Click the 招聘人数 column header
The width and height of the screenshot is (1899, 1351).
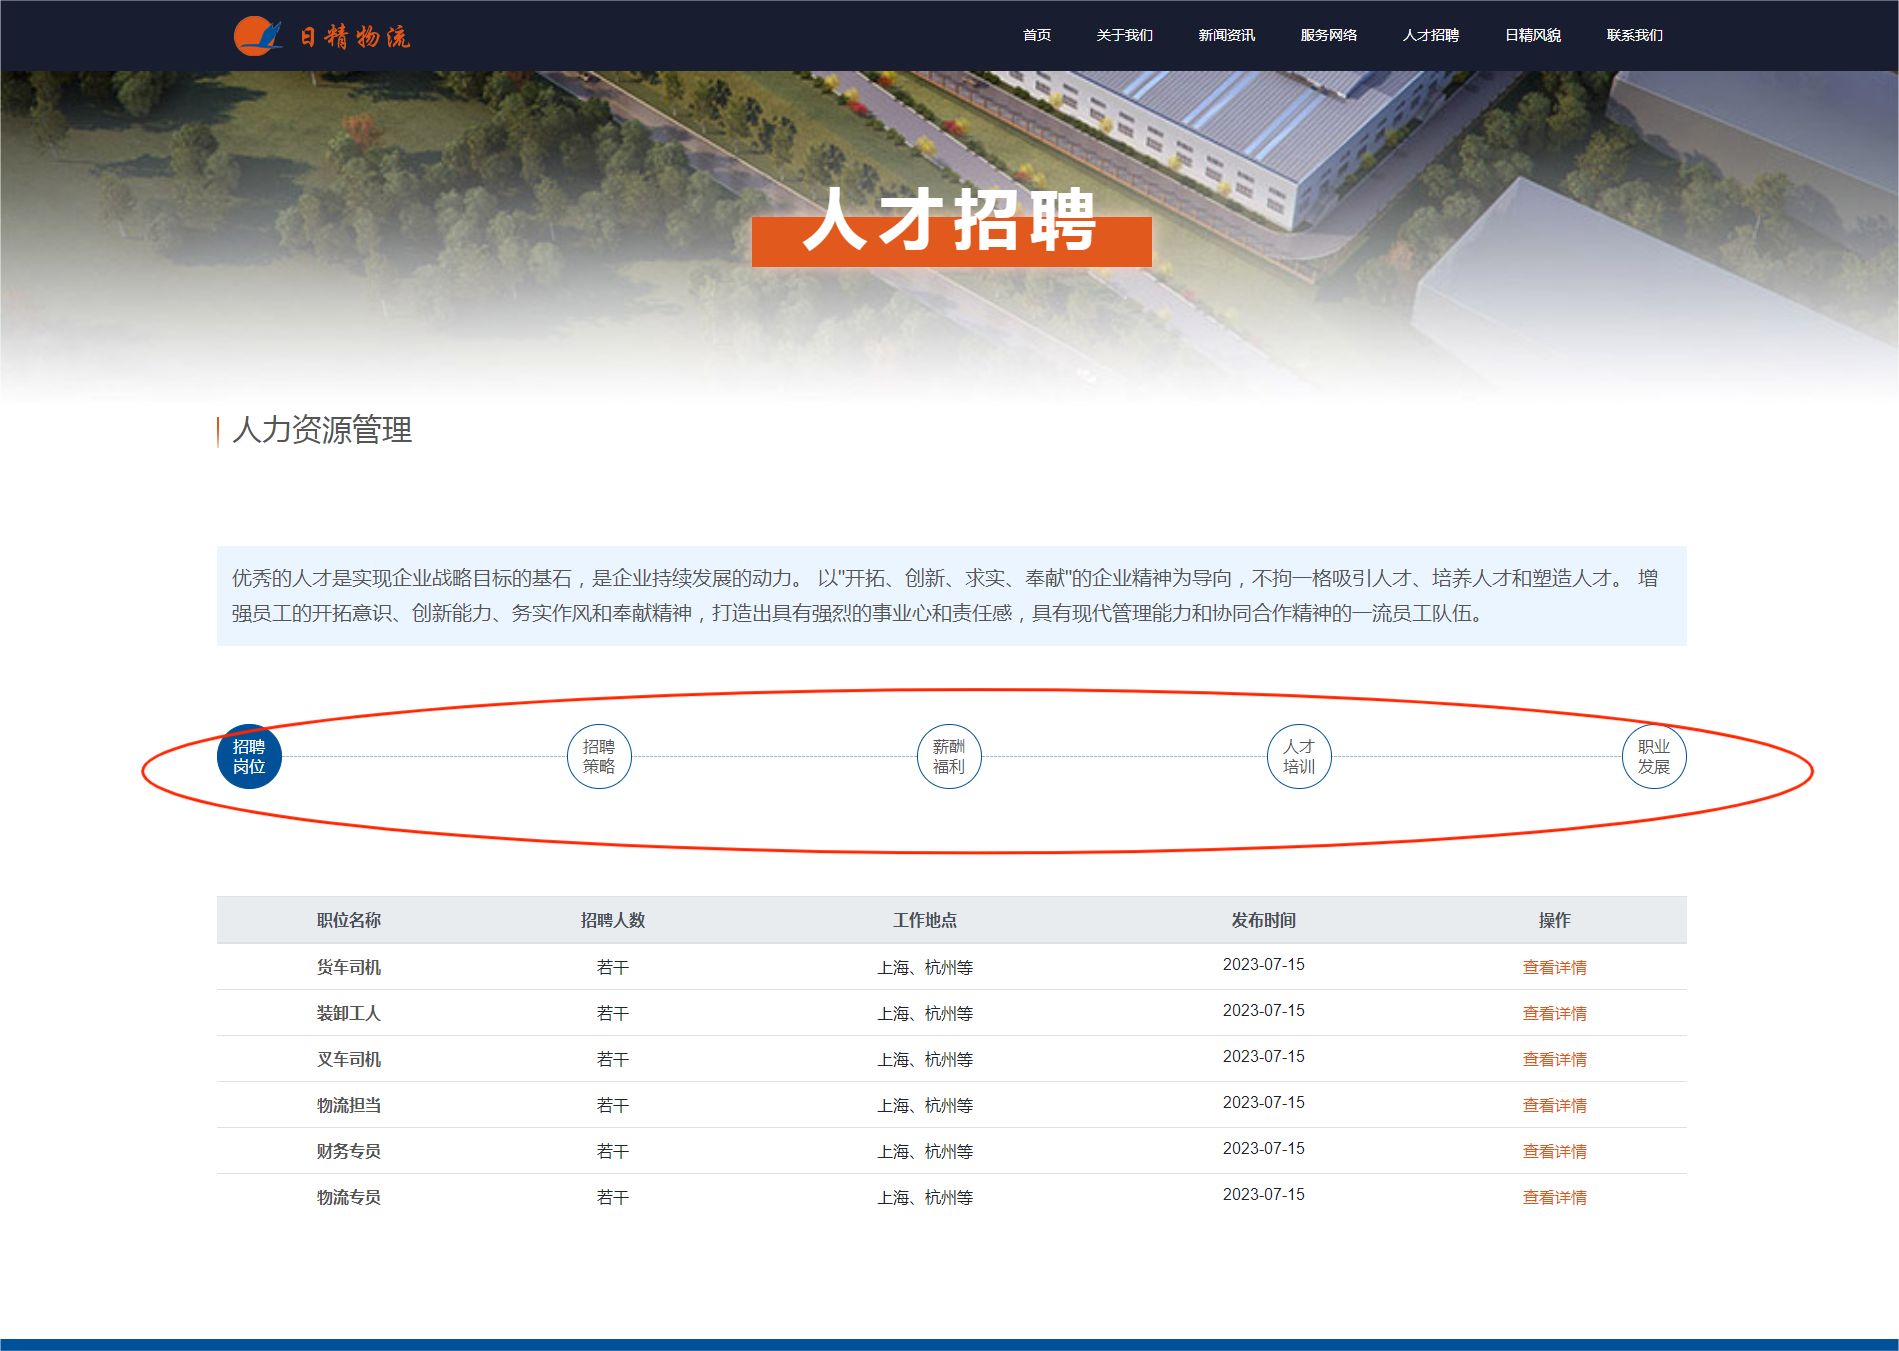point(613,920)
